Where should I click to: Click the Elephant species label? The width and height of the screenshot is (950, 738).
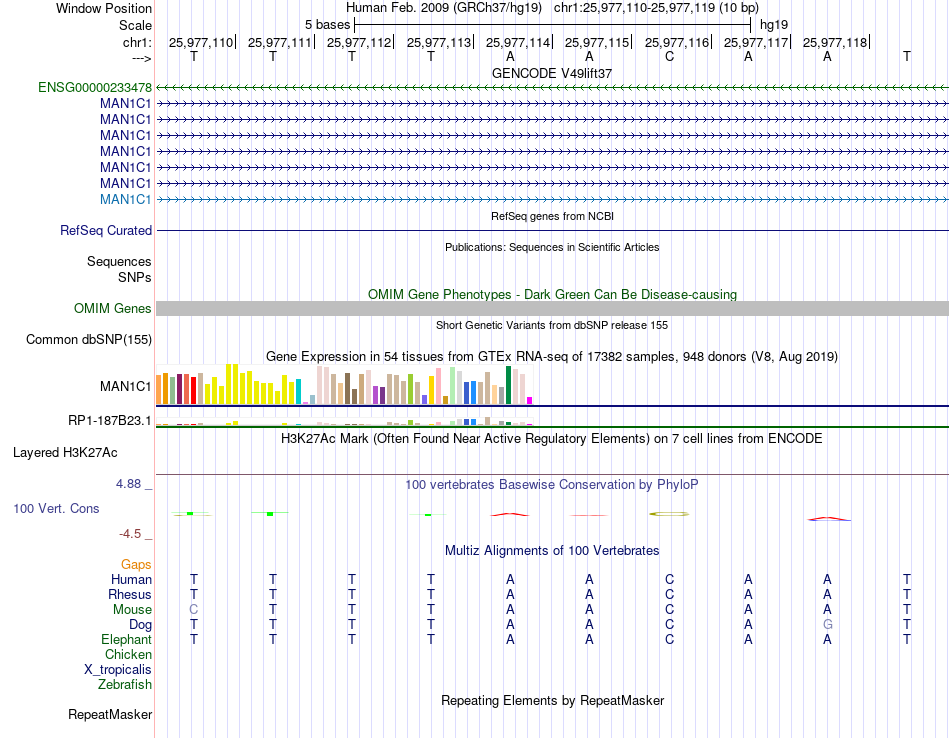coord(127,640)
